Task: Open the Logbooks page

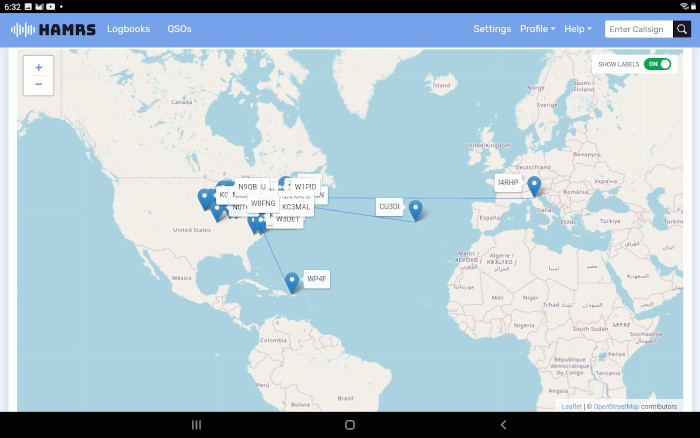Action: pos(128,29)
